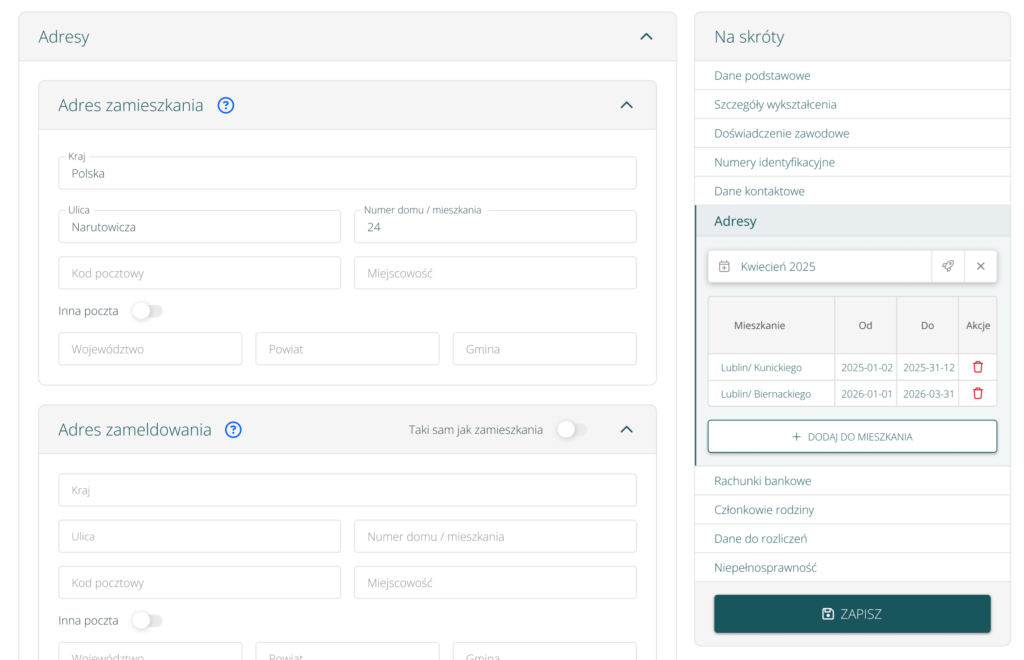Collapse the Adres zamieszkania panel

(626, 105)
